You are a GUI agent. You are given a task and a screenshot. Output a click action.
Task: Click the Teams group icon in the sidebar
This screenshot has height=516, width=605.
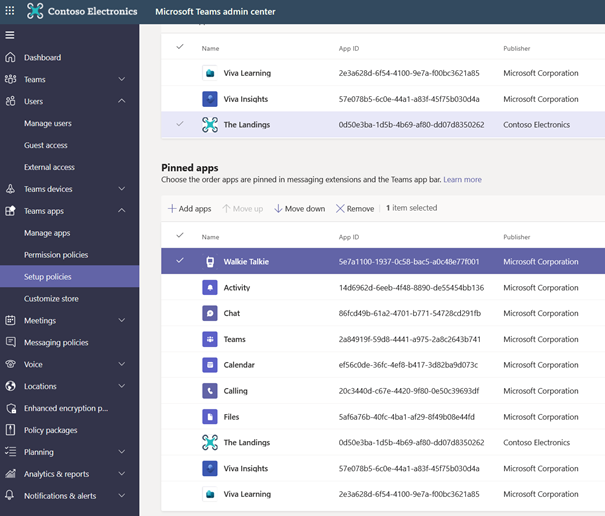[x=10, y=79]
